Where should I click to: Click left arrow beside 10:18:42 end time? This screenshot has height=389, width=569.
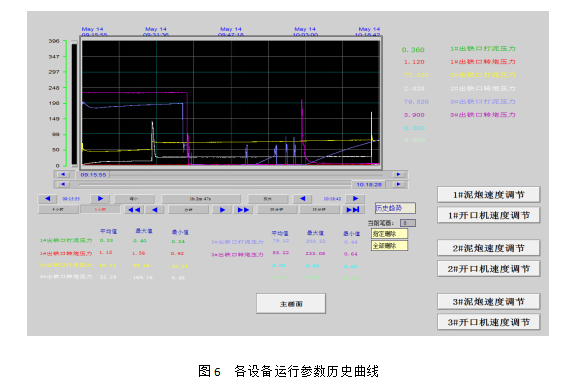[x=302, y=199]
